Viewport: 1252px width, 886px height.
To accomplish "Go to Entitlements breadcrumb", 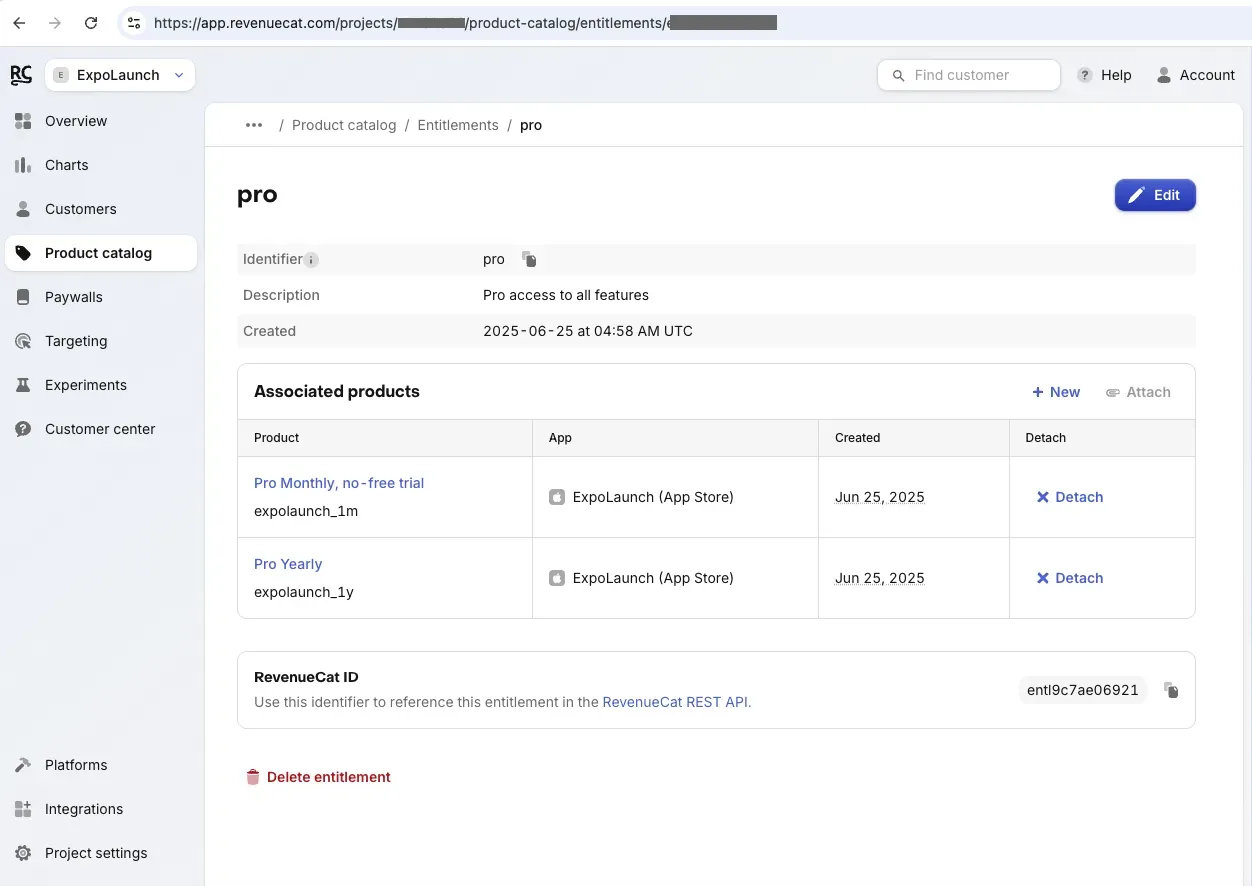I will point(458,125).
